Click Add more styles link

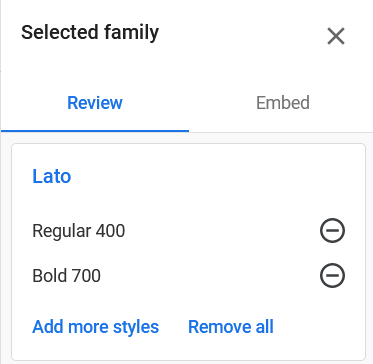click(95, 327)
